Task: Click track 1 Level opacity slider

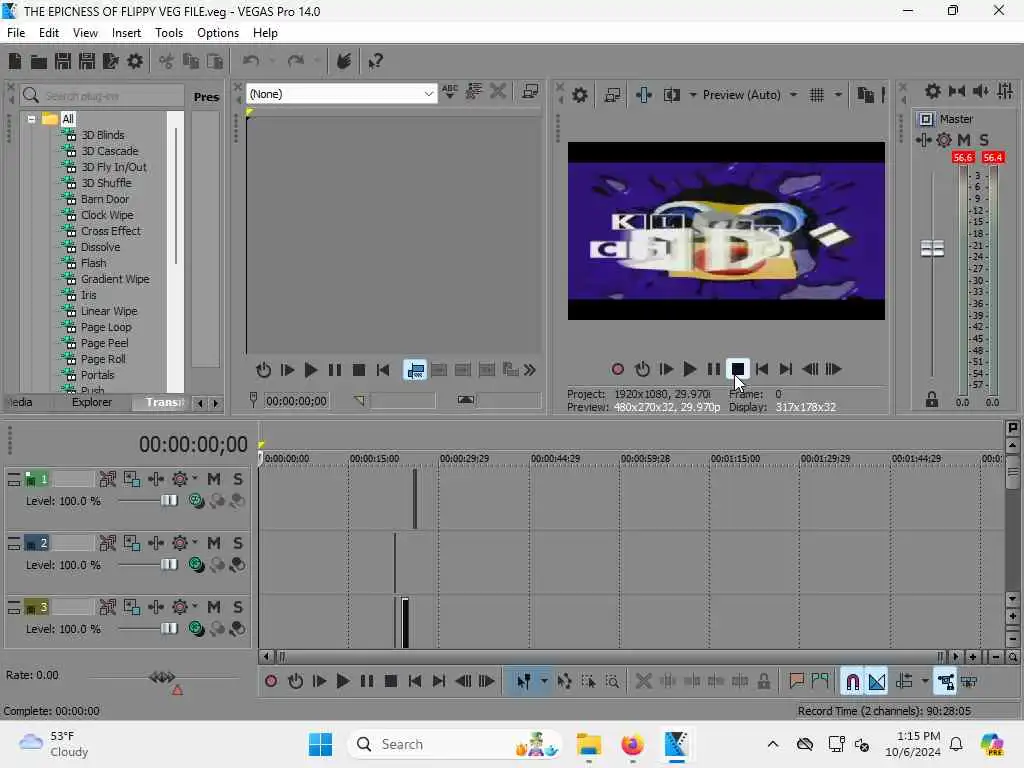Action: 168,501
